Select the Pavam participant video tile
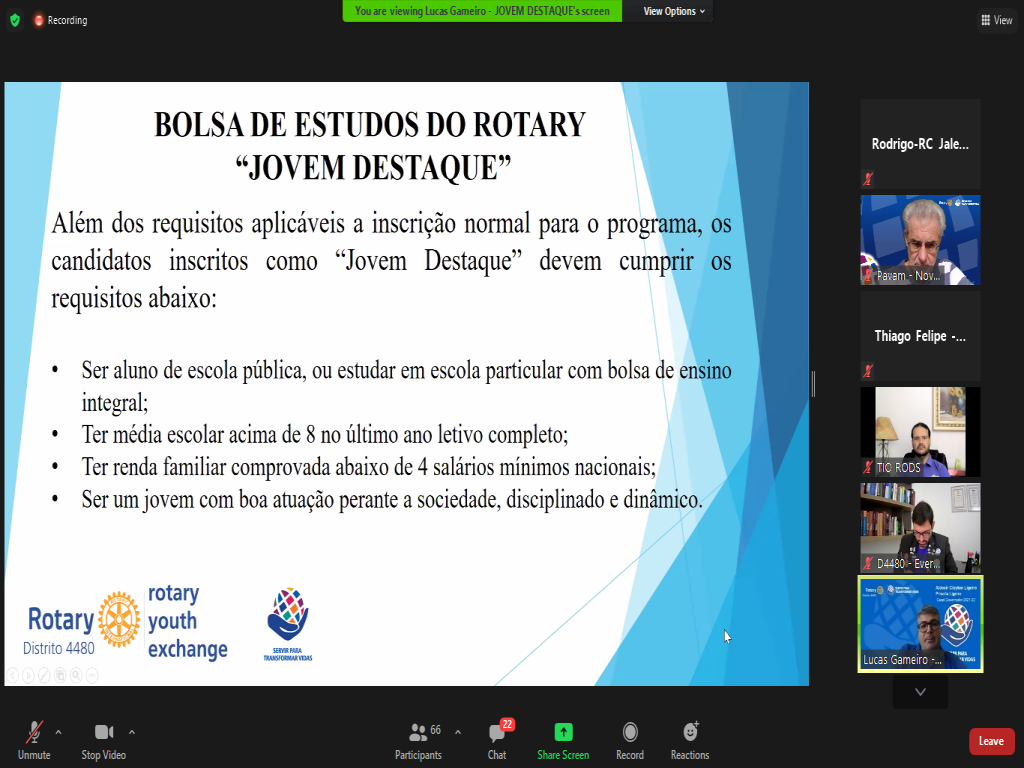 pos(920,240)
